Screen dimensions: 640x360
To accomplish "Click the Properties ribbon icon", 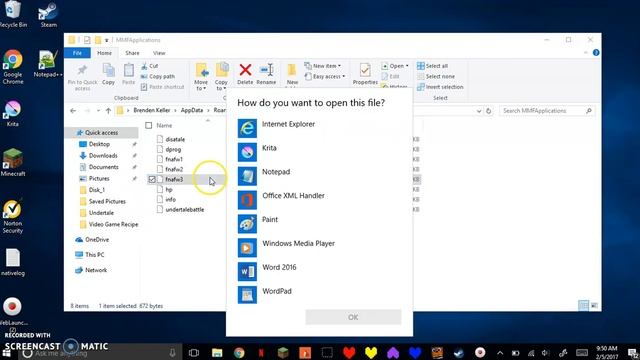I will [365, 74].
